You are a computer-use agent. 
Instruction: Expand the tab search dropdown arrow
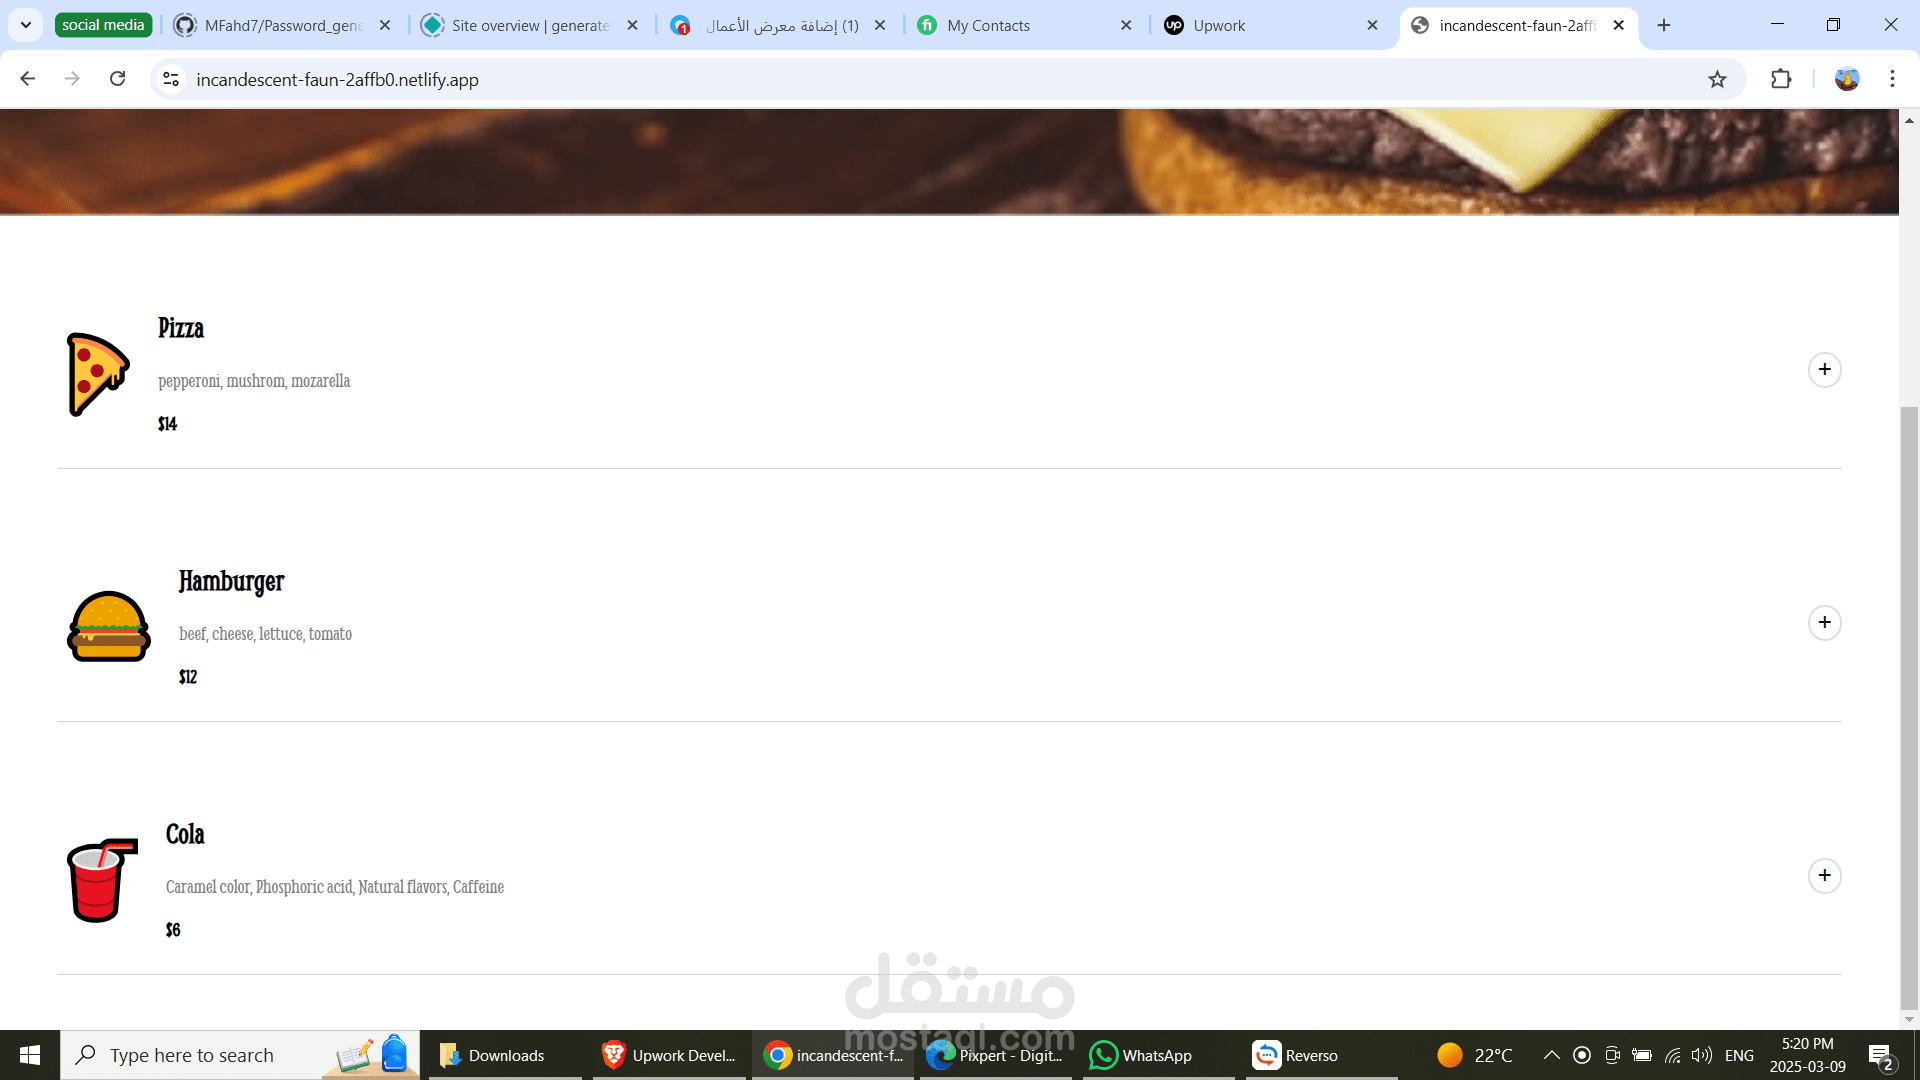click(26, 25)
